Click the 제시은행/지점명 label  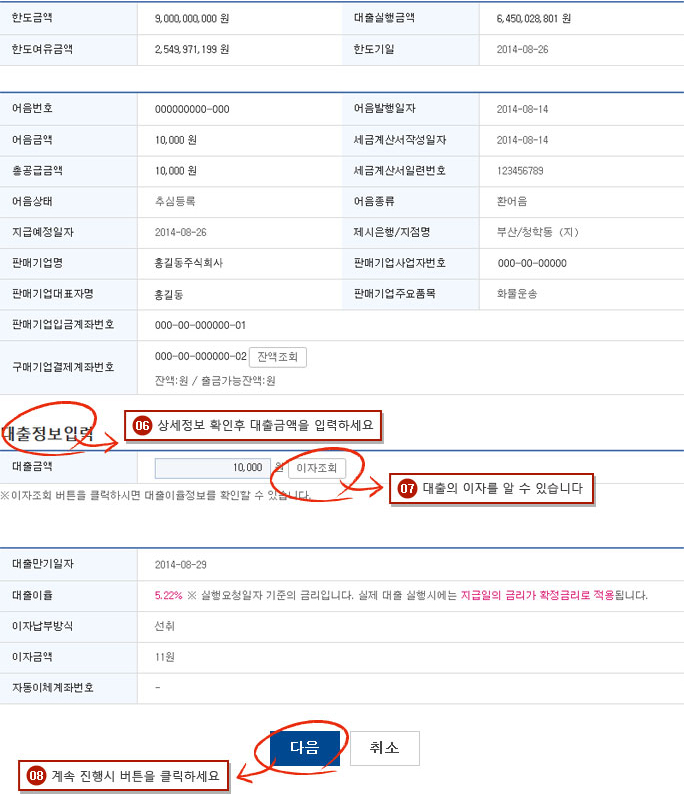[392, 232]
